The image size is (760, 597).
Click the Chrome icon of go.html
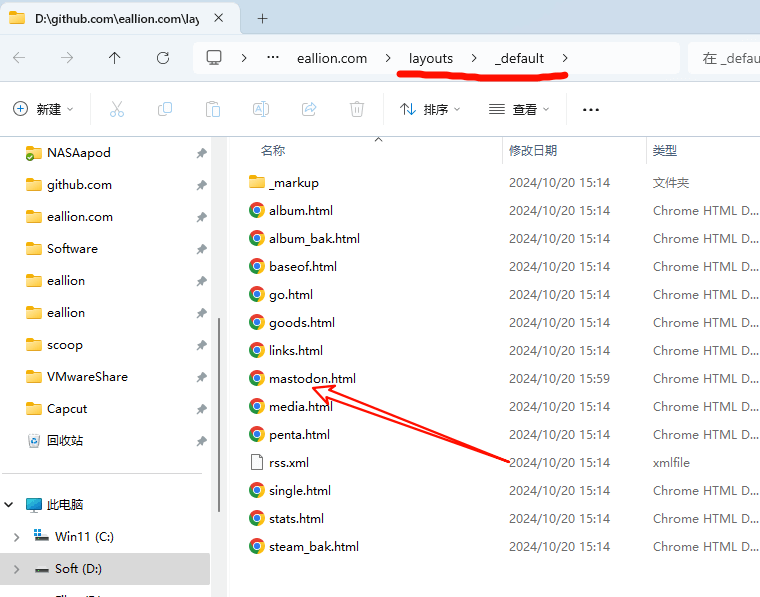pos(256,294)
